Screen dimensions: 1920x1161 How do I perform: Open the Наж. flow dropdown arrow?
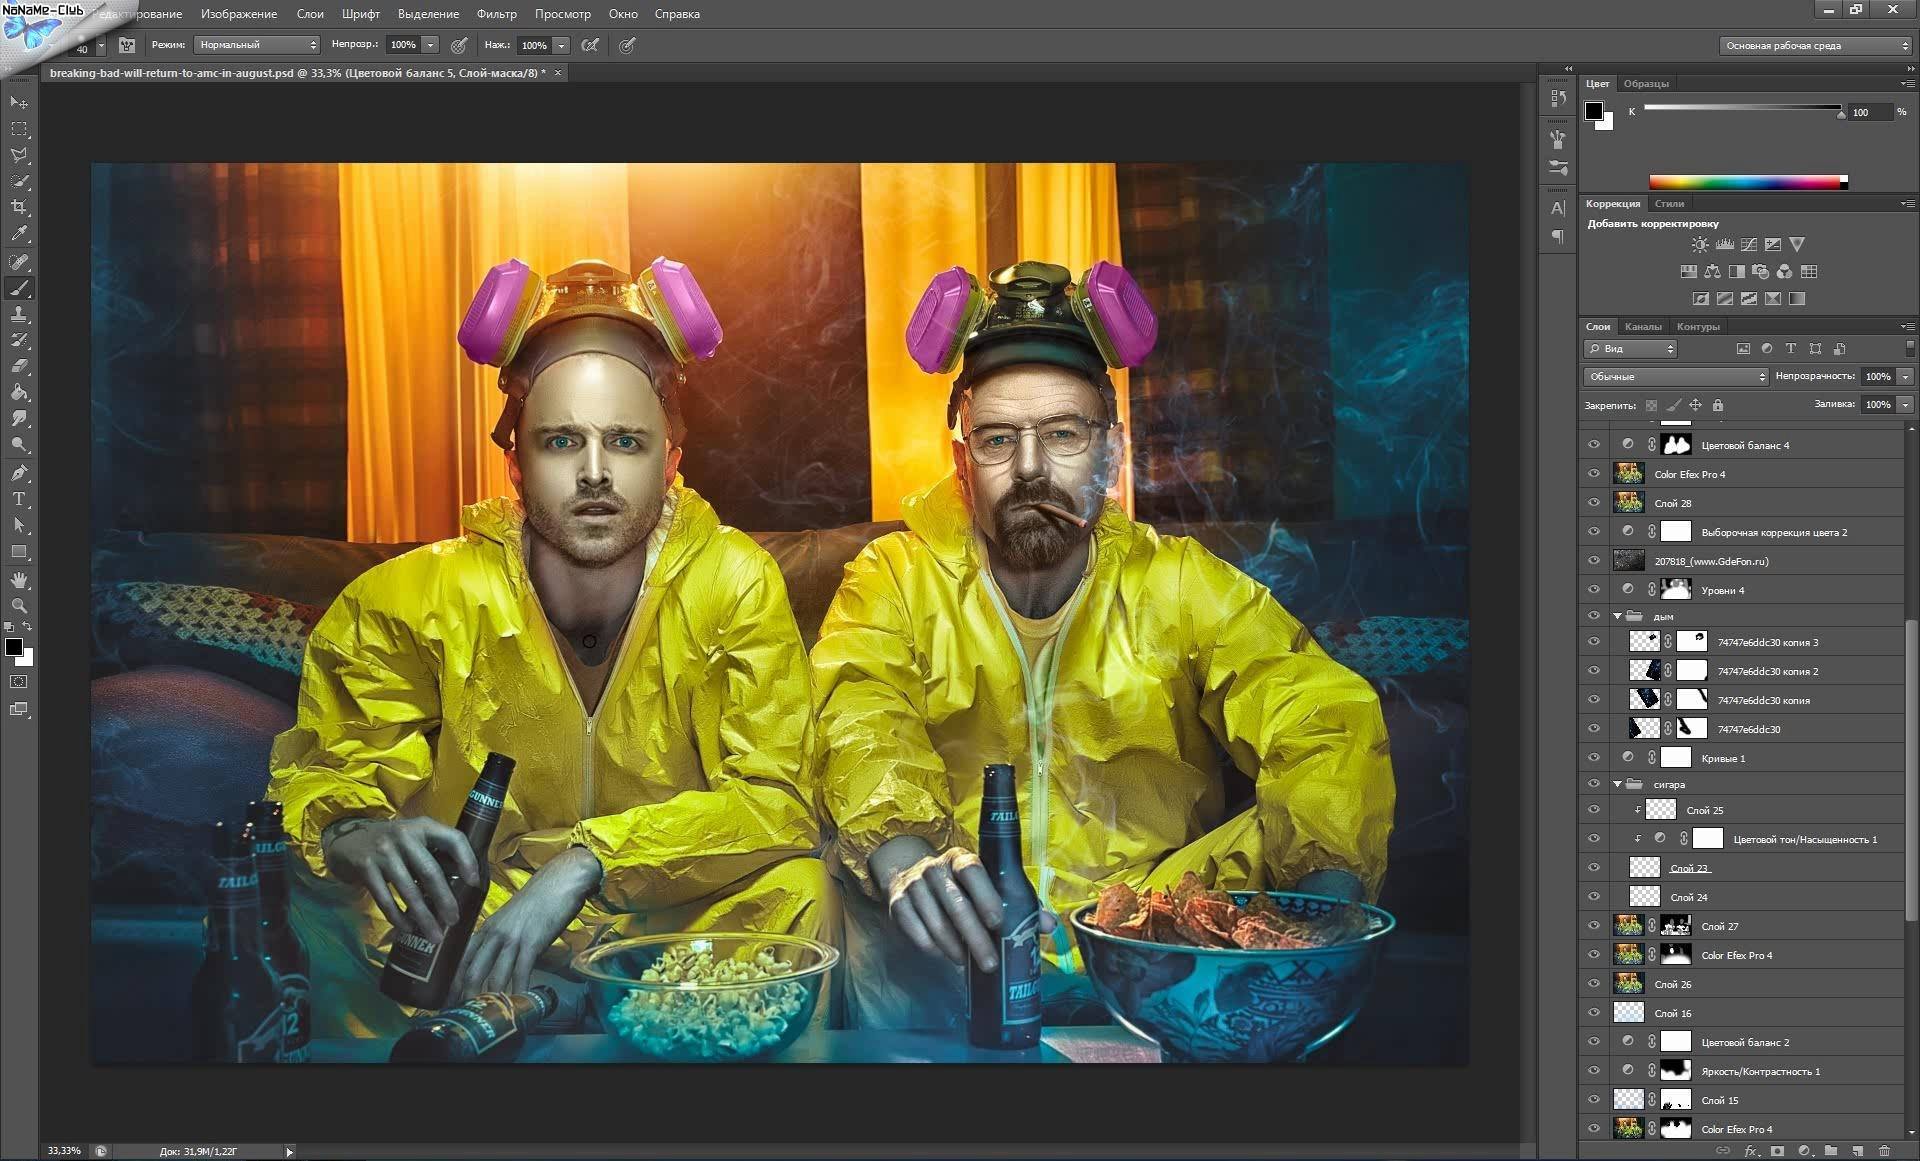[562, 45]
